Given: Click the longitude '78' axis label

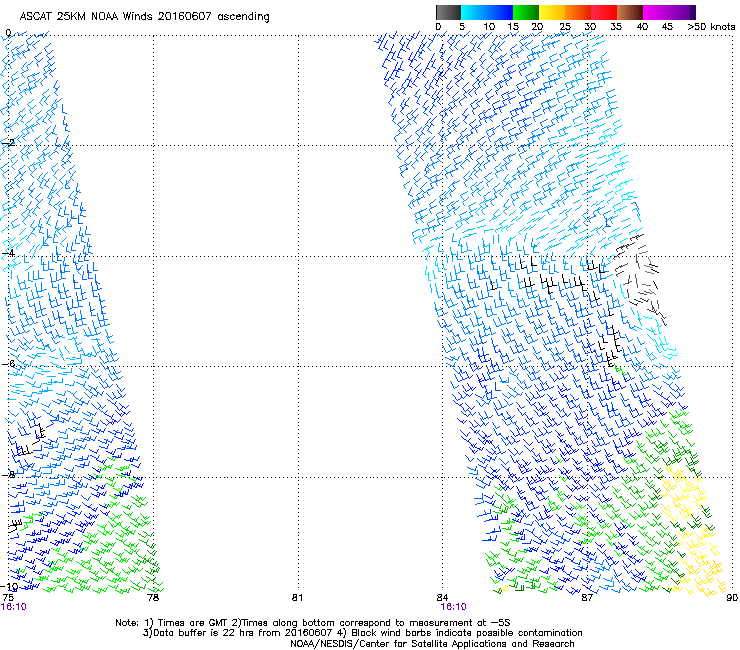Looking at the screenshot, I should pos(153,598).
